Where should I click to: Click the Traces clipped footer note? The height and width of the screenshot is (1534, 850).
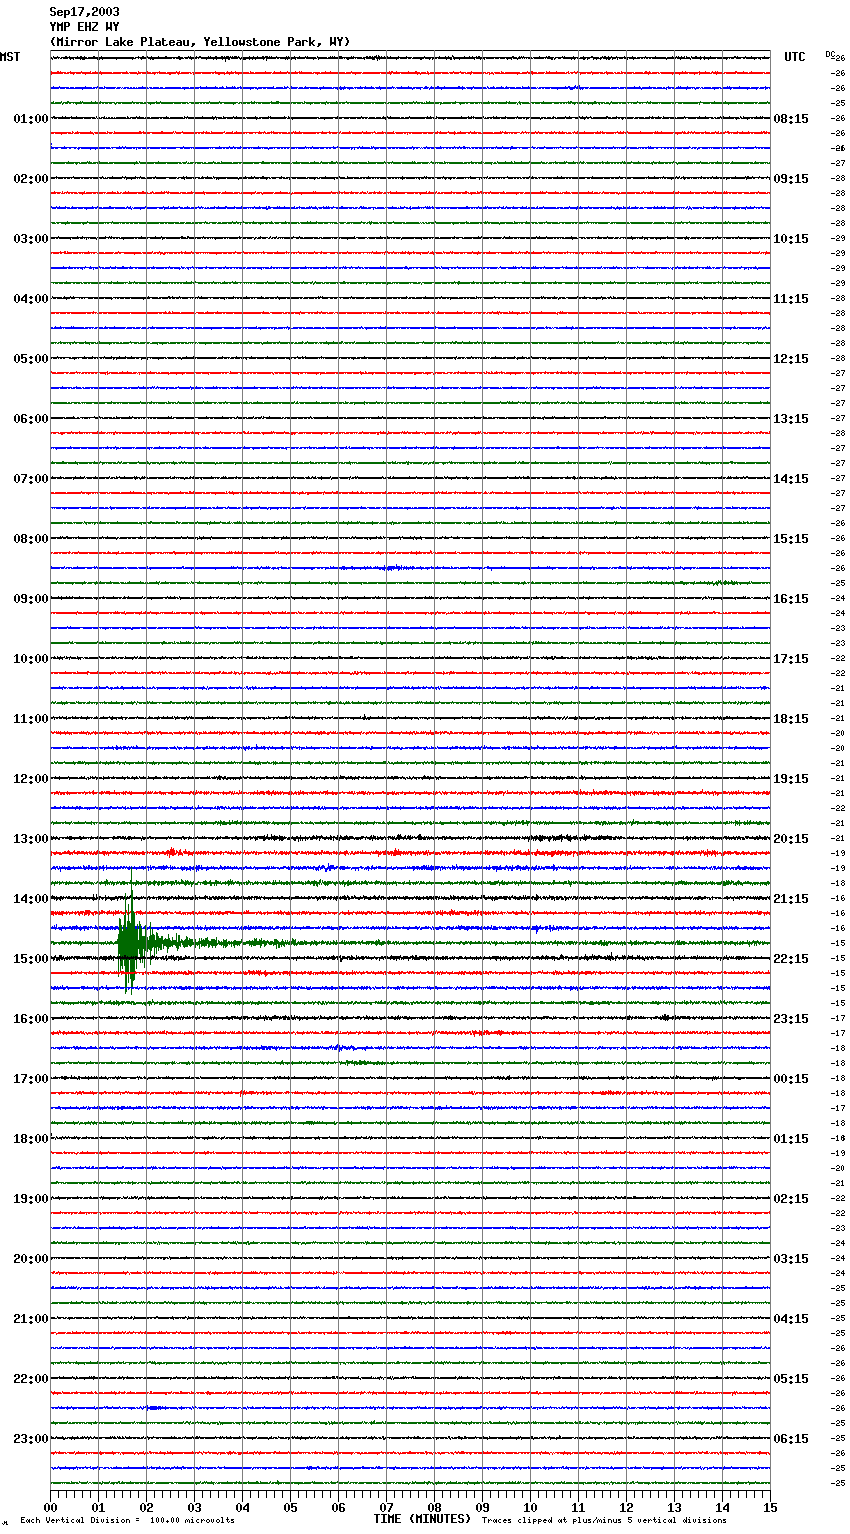click(604, 1520)
